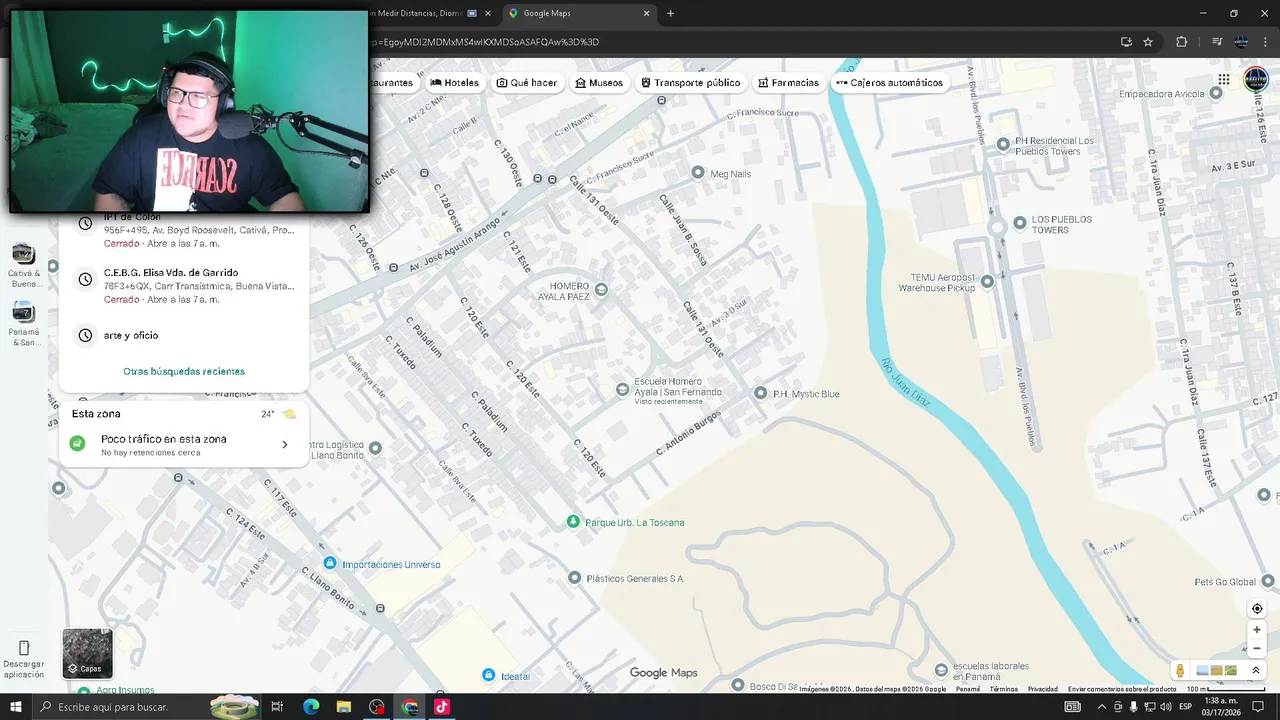Screen dimensions: 1280x720
Task: Filter map by Hoteles
Action: click(x=455, y=83)
